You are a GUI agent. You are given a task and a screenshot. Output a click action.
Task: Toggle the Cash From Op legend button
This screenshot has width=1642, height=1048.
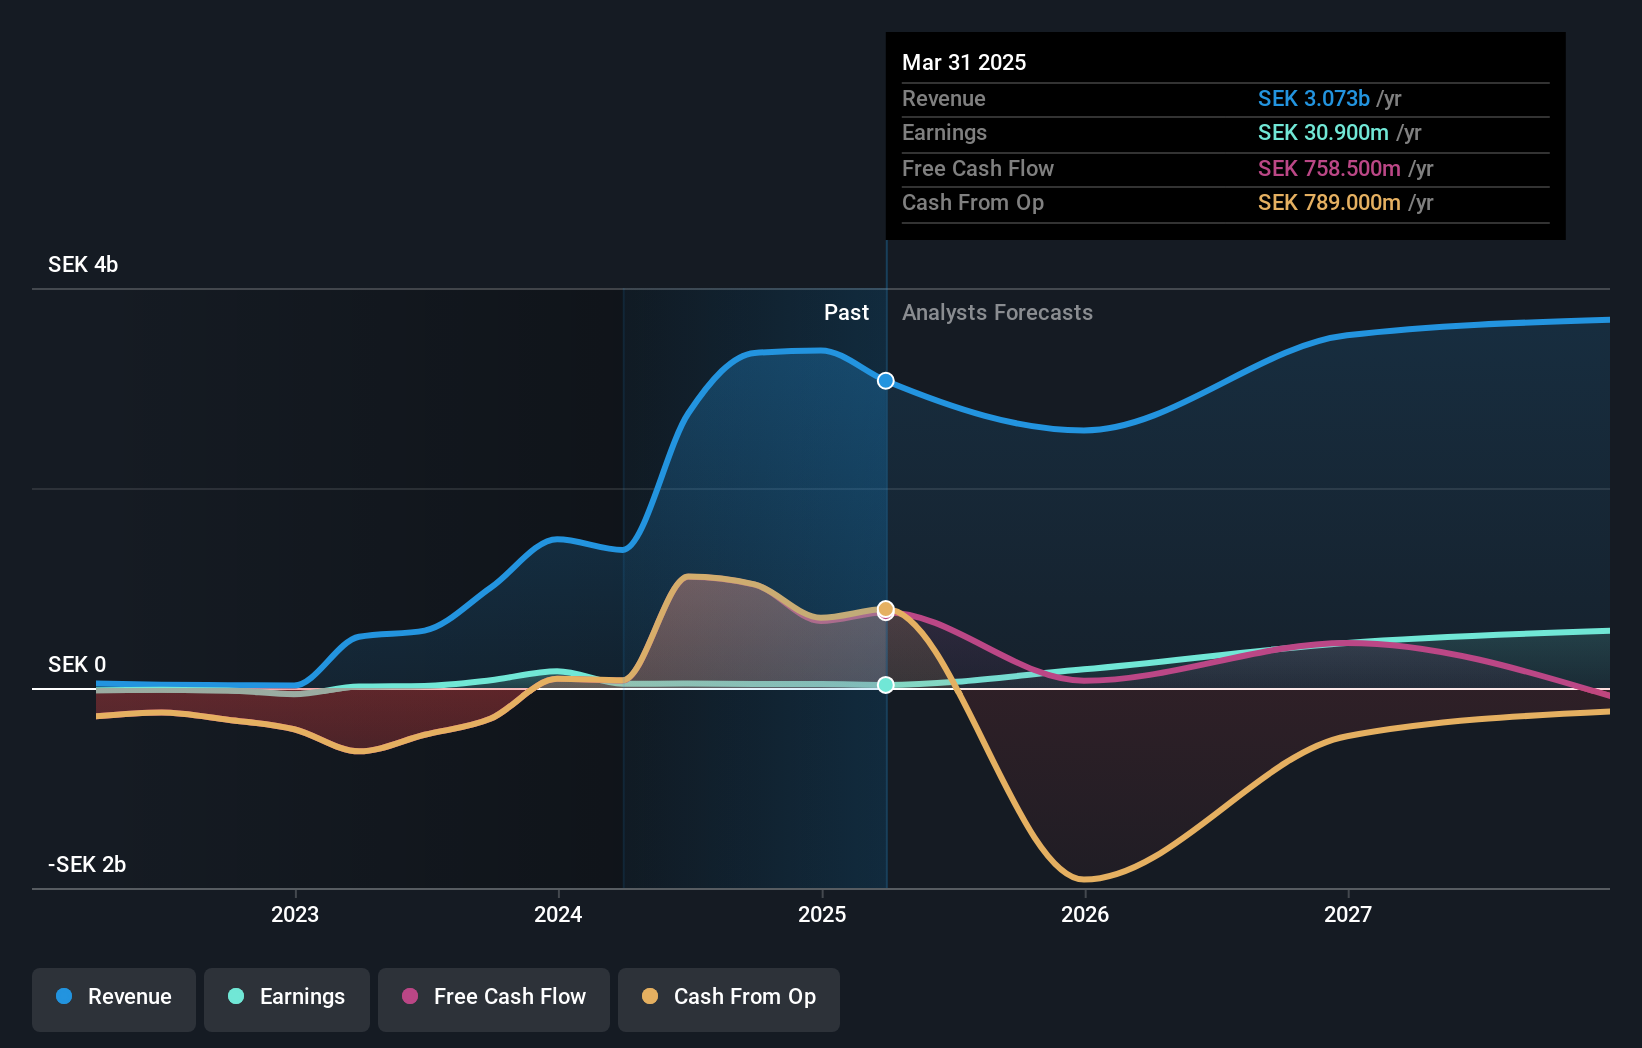click(729, 999)
